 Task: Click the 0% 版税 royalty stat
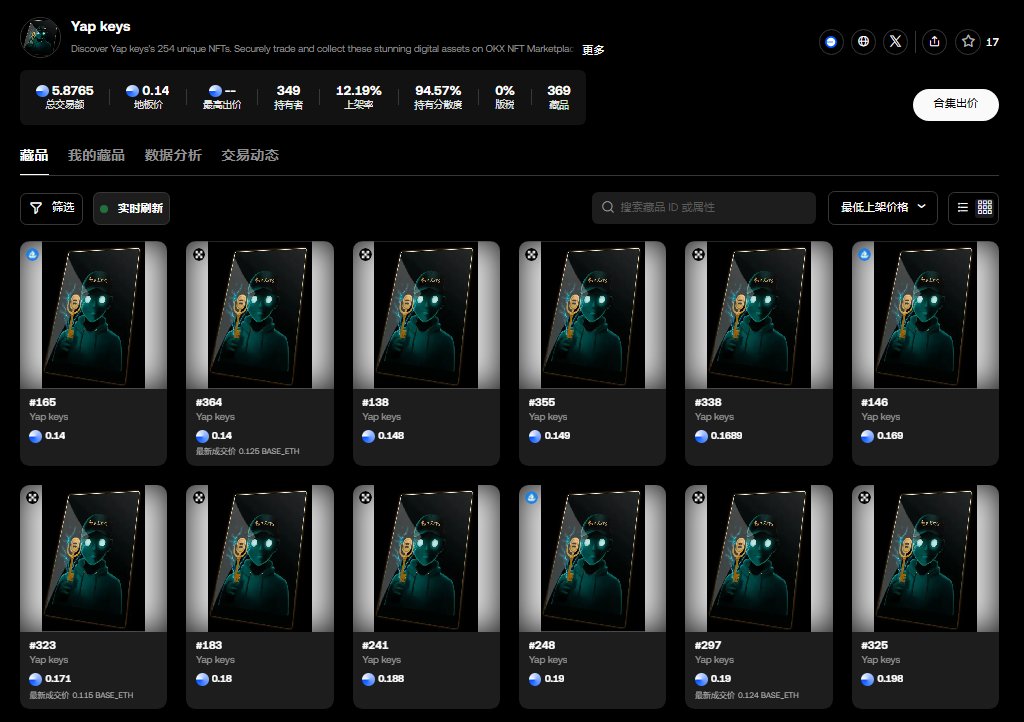pos(505,97)
